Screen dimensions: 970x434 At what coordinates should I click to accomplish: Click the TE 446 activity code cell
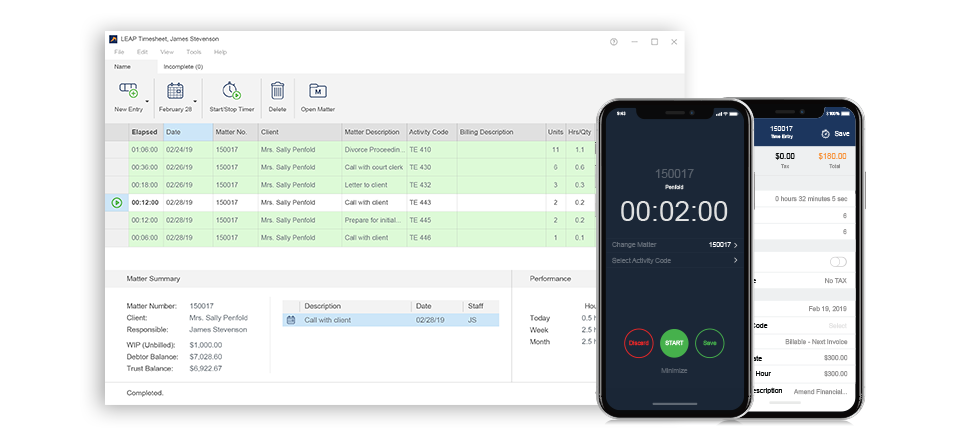(432, 237)
